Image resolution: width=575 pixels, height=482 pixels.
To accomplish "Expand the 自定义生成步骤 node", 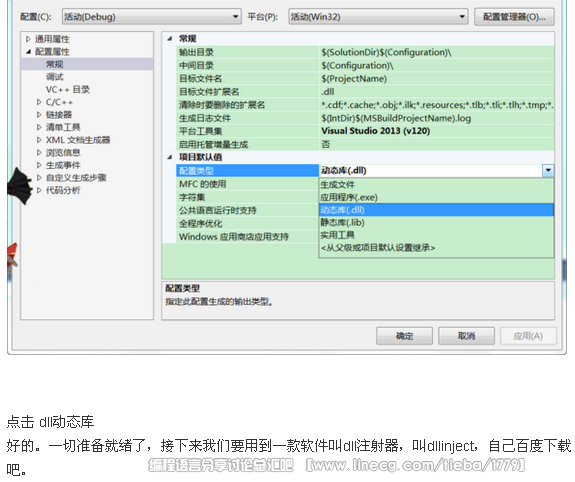I will pyautogui.click(x=39, y=178).
